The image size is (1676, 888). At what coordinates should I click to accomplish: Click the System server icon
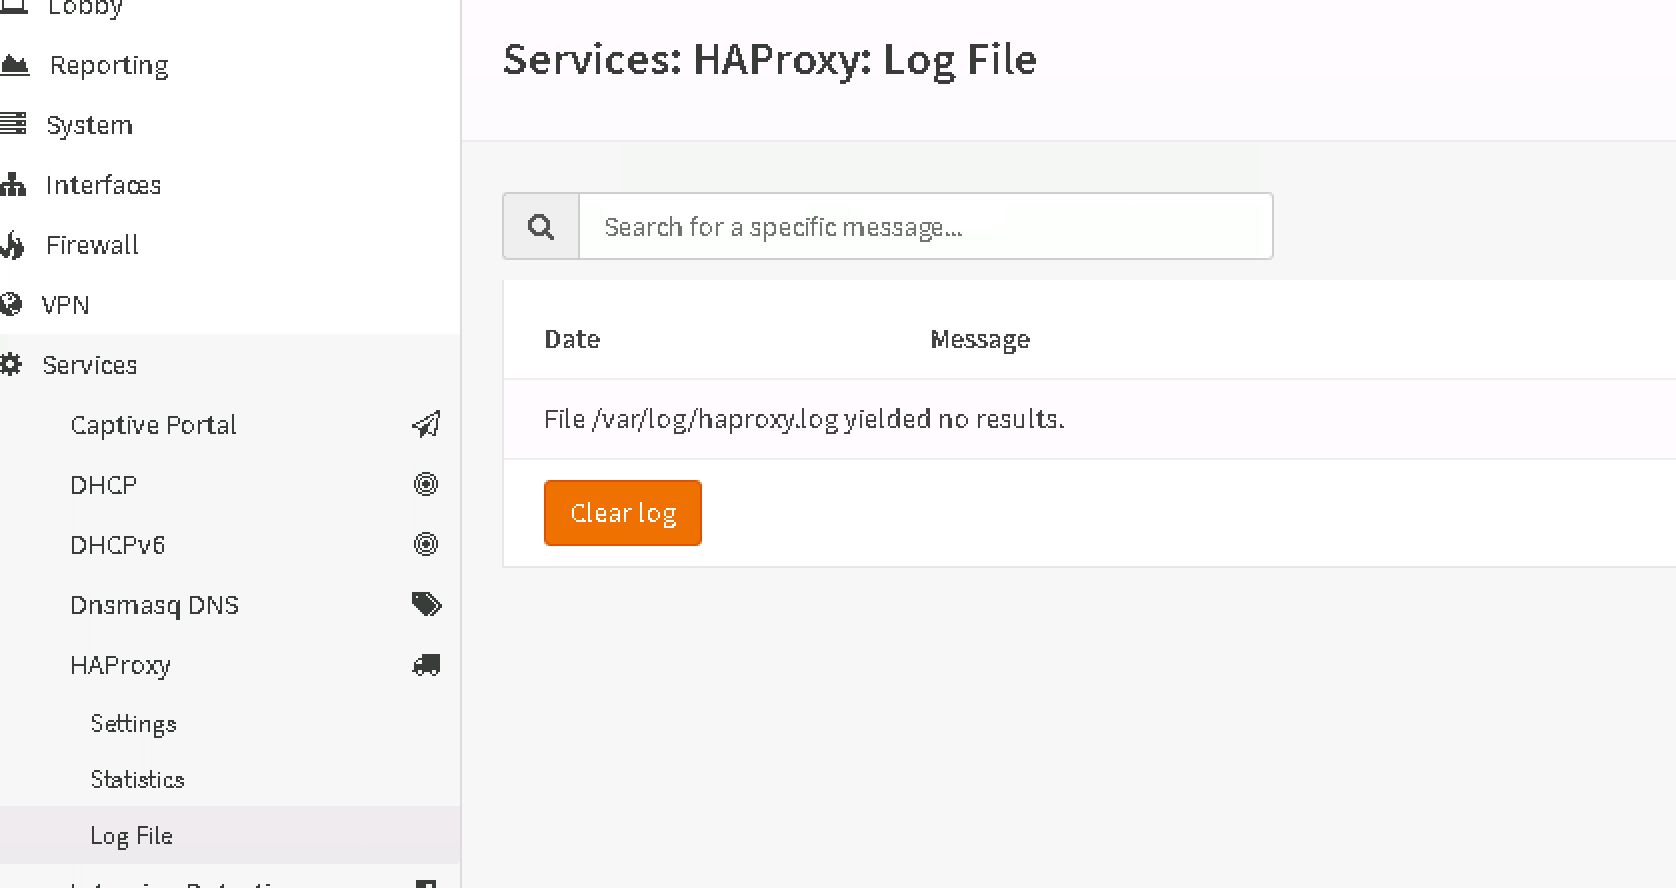click(x=13, y=124)
